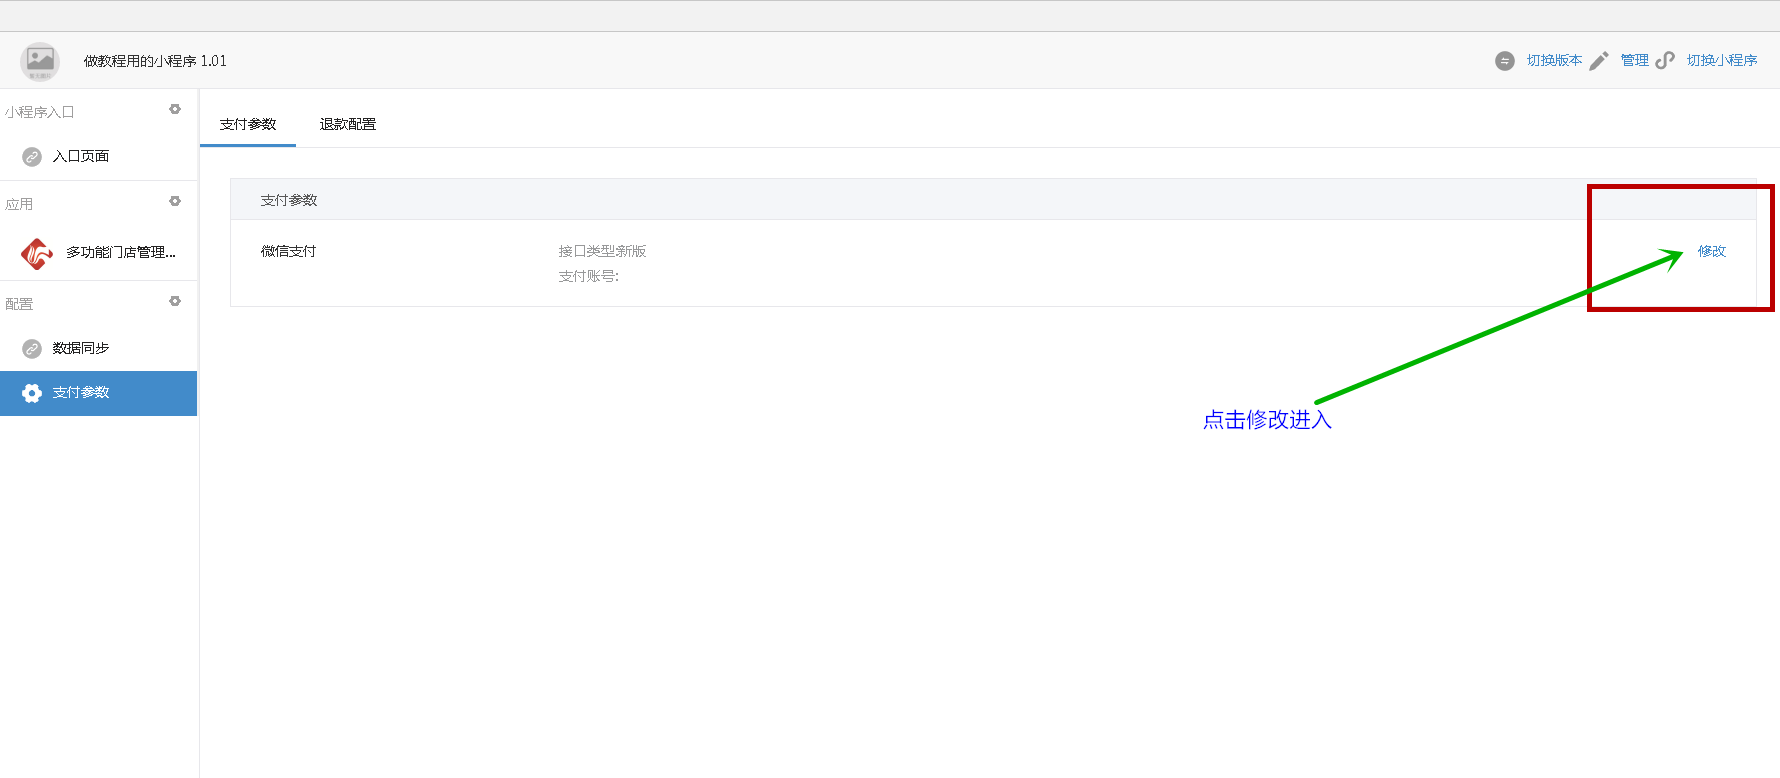Click the red 多功能门店管理 app icon
This screenshot has height=778, width=1780.
click(37, 254)
